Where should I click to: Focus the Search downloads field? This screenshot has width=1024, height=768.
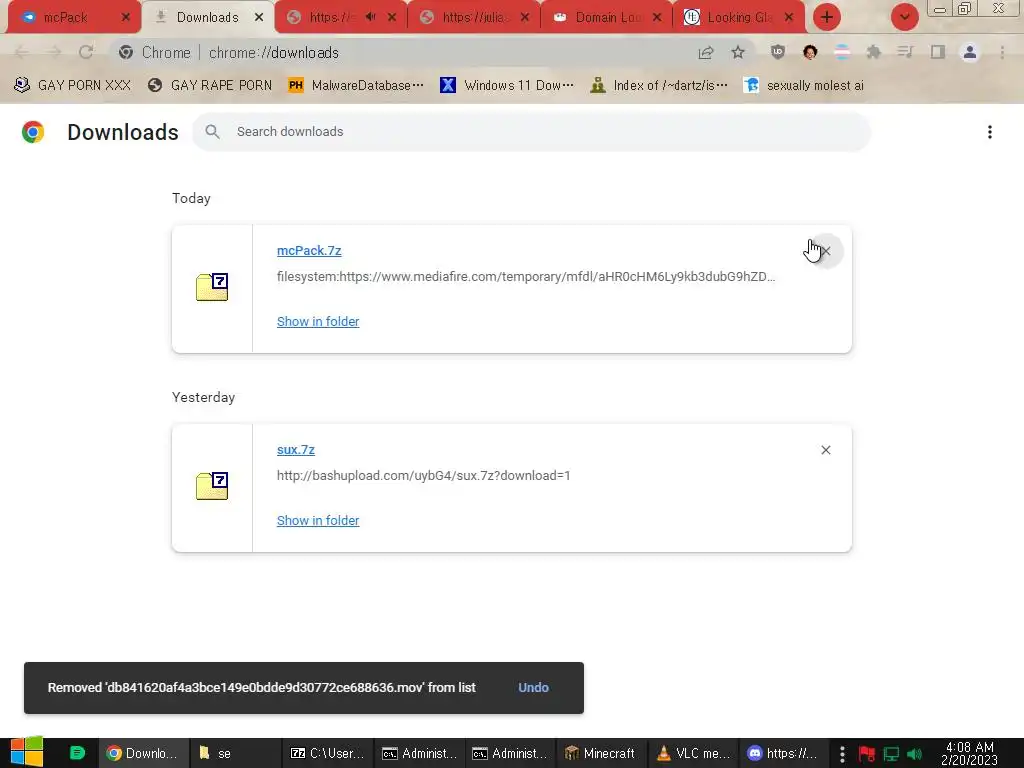click(x=532, y=132)
